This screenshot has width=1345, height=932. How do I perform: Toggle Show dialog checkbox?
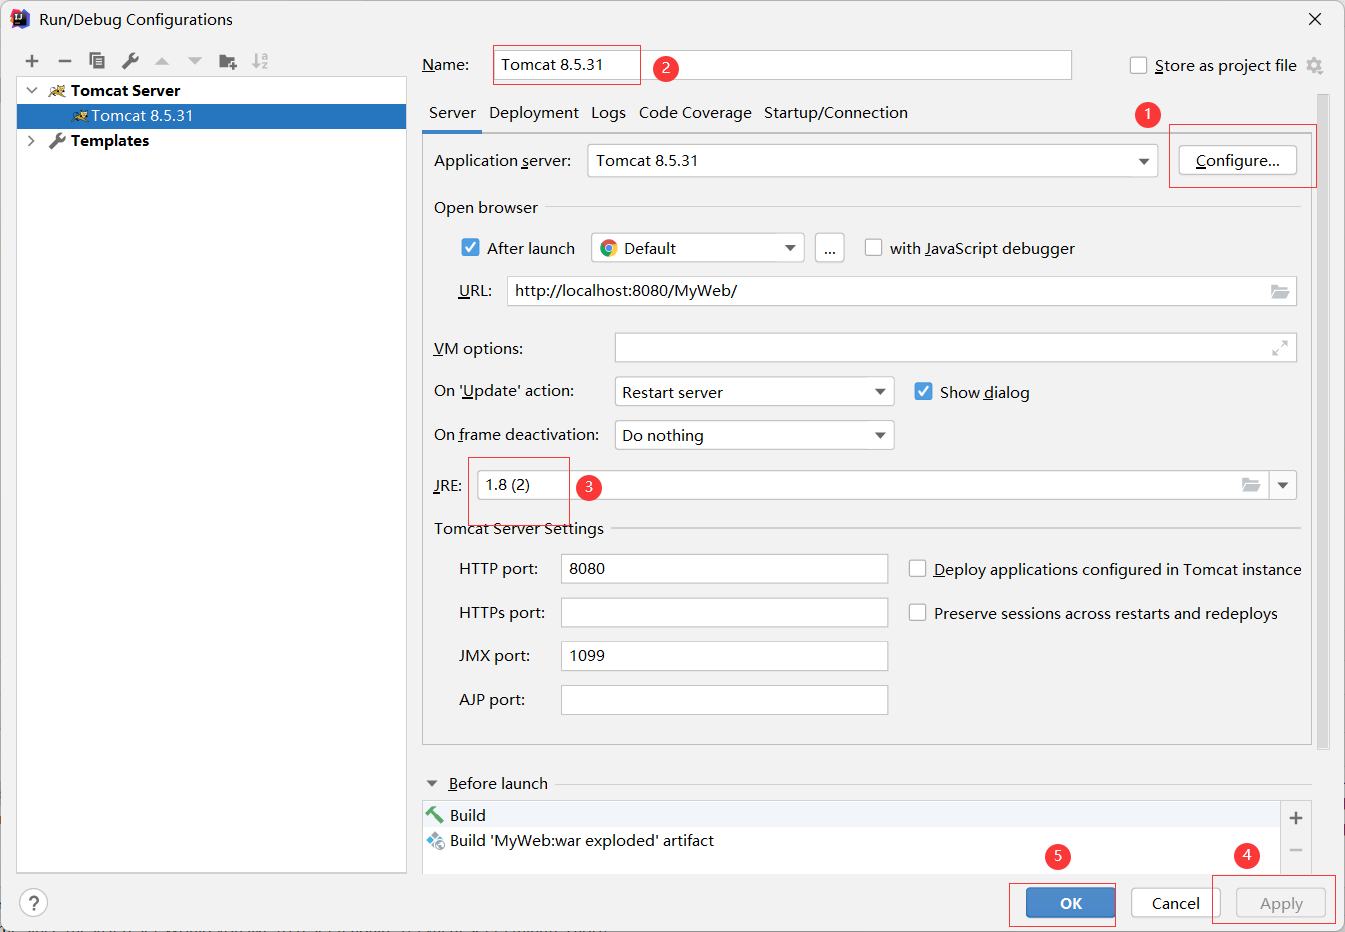[923, 391]
